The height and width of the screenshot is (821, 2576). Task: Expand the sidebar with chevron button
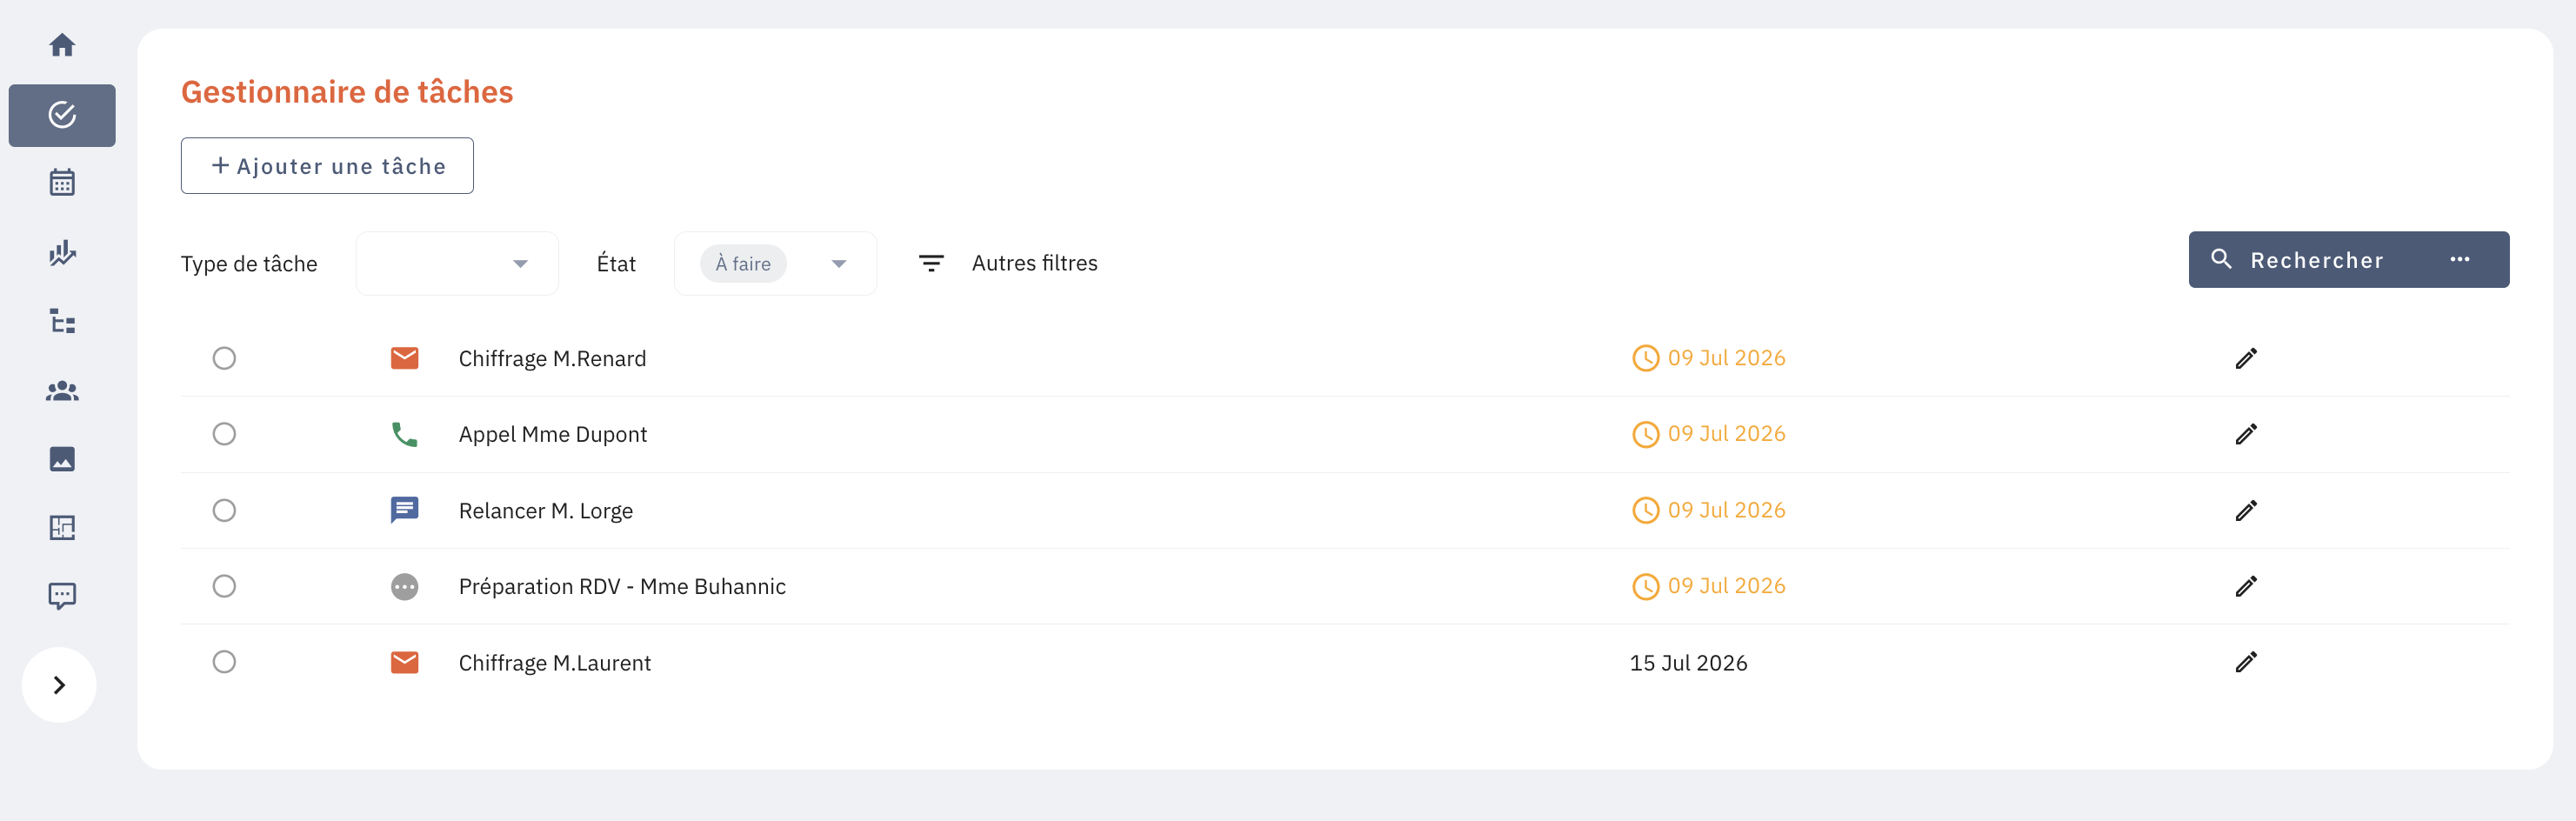coord(59,685)
